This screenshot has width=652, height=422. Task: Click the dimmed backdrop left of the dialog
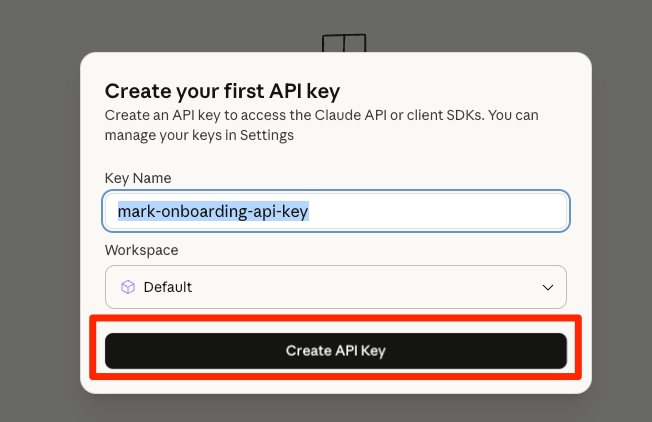40,220
